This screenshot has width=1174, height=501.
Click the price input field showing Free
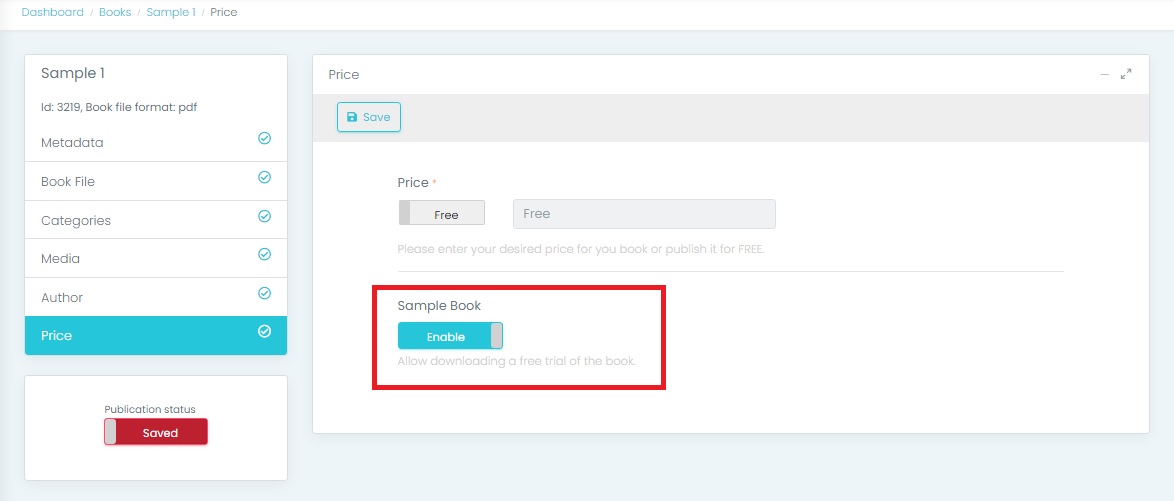click(643, 214)
